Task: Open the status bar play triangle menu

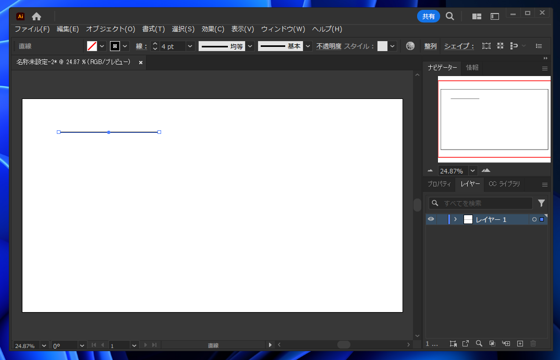Action: [x=270, y=345]
